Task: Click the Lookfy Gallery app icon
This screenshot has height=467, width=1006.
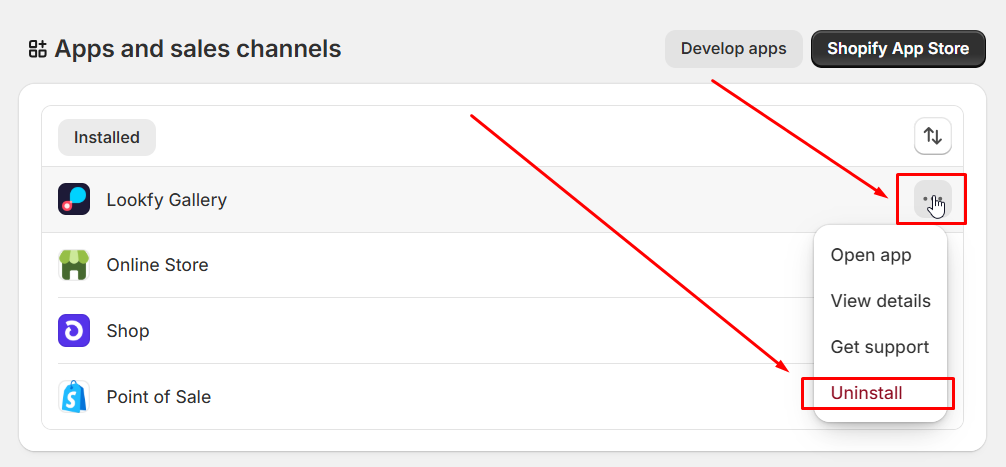Action: (74, 199)
